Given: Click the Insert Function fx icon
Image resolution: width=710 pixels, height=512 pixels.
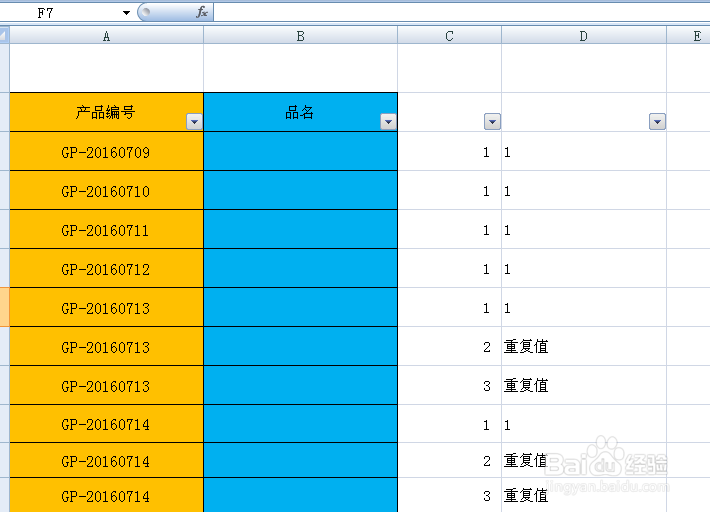Looking at the screenshot, I should 202,12.
